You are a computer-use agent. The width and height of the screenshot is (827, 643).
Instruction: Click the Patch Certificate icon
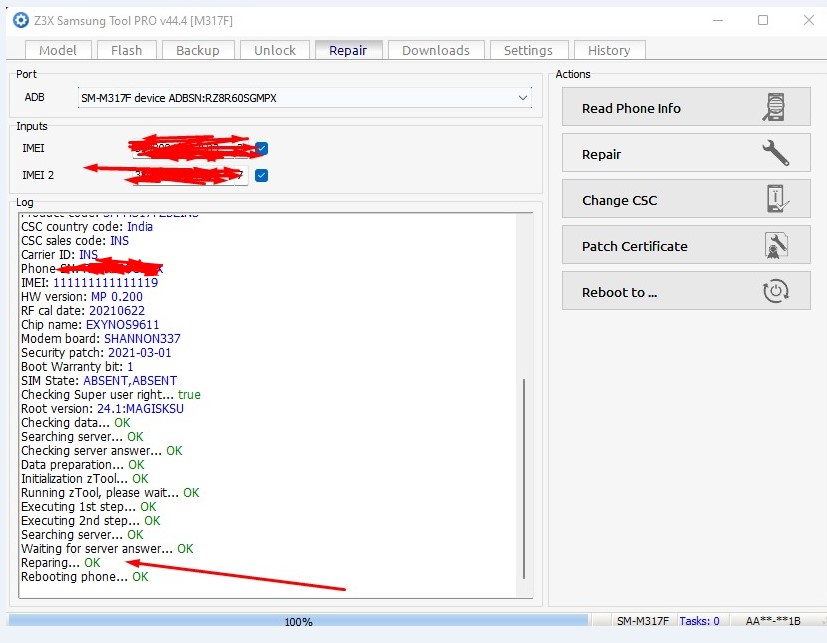click(776, 245)
